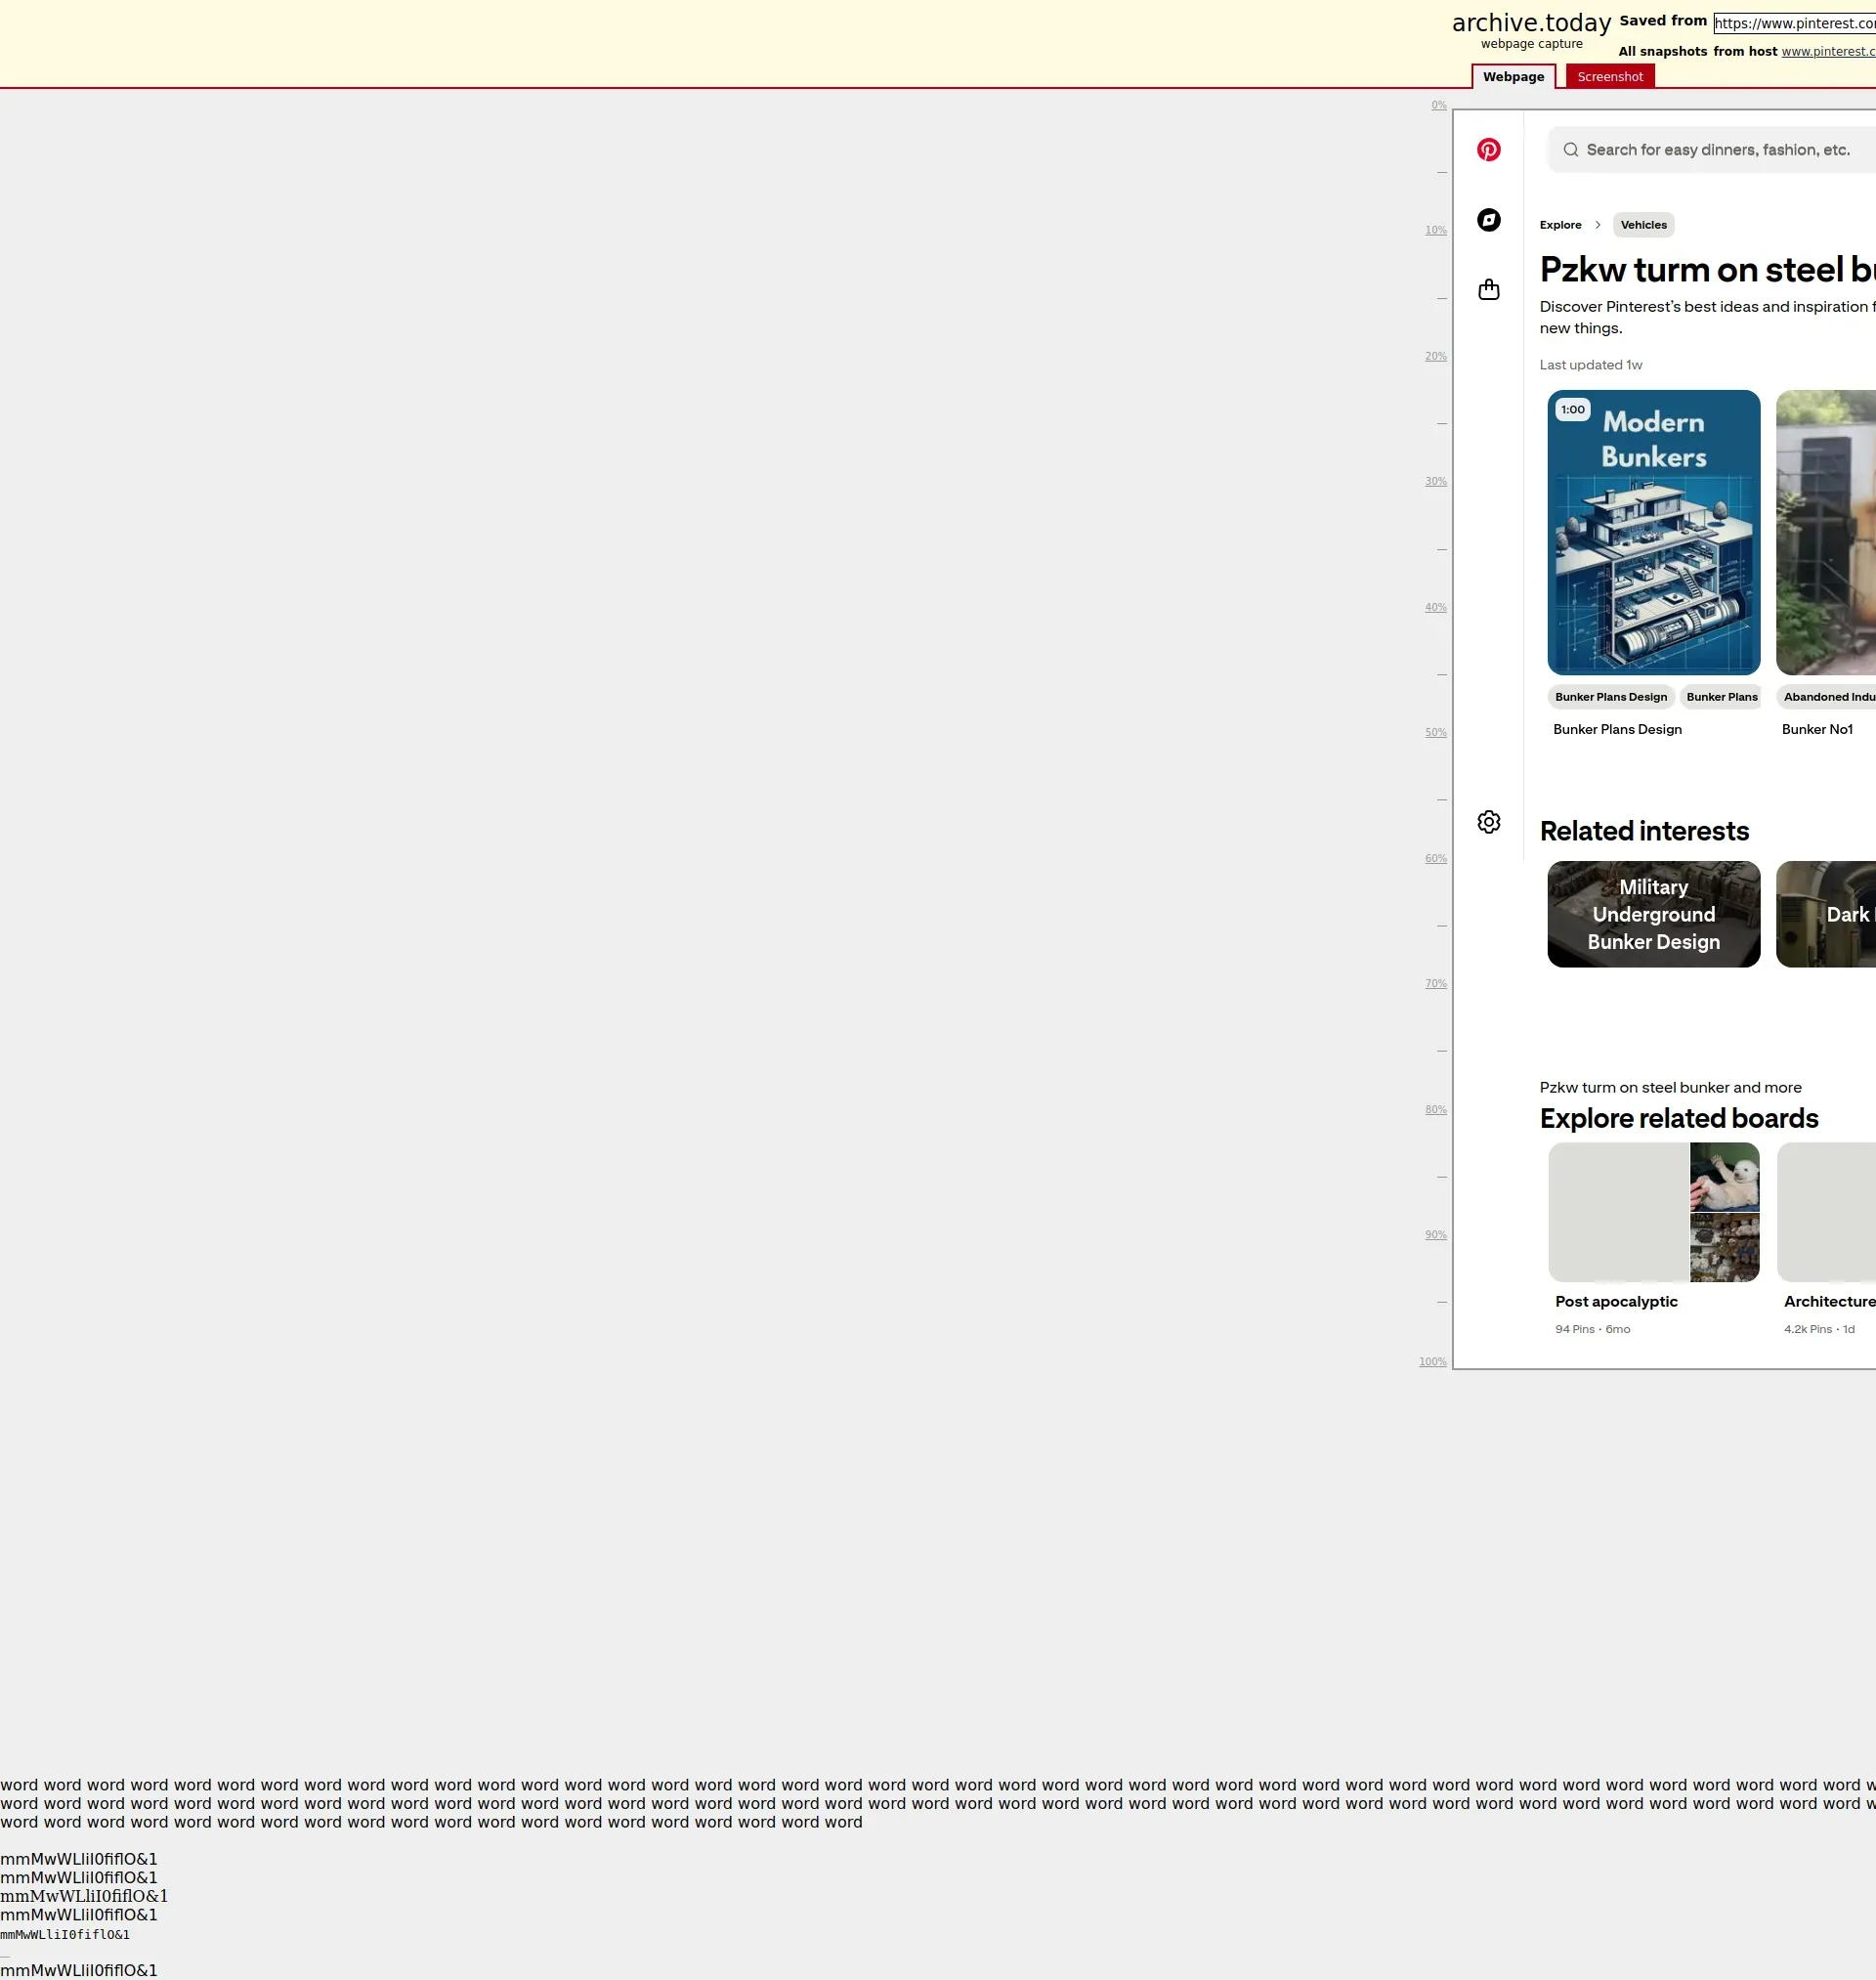Click the Explore breadcrumb link
The image size is (1876, 1980).
click(1560, 225)
